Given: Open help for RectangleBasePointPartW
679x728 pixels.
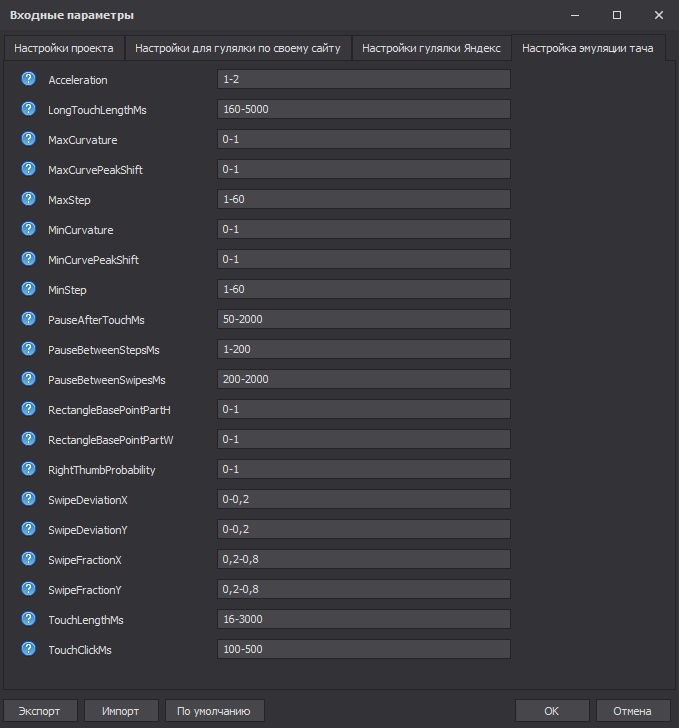Looking at the screenshot, I should (x=28, y=439).
